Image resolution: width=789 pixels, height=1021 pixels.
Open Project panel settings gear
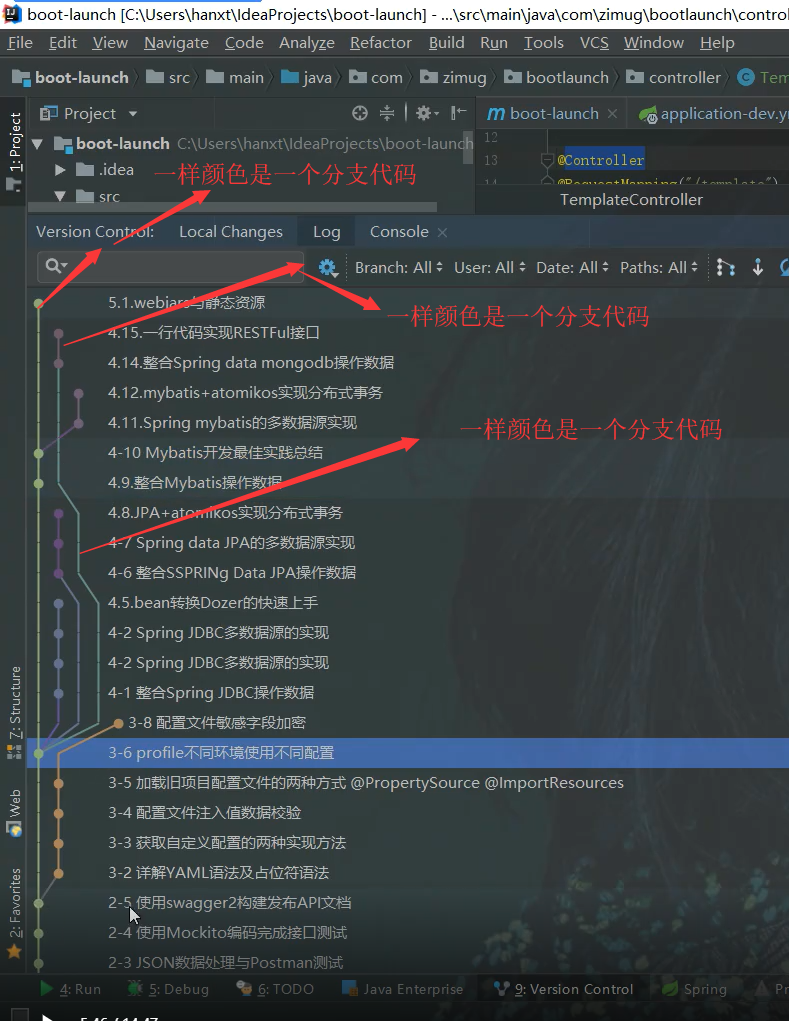[x=426, y=113]
